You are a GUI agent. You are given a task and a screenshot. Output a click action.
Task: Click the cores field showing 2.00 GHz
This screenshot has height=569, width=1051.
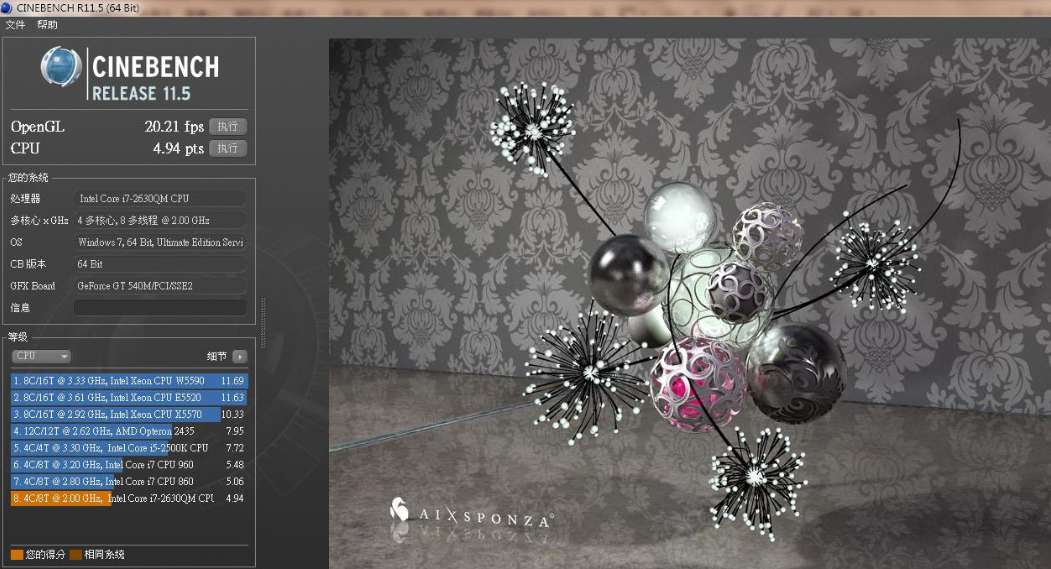tap(160, 220)
